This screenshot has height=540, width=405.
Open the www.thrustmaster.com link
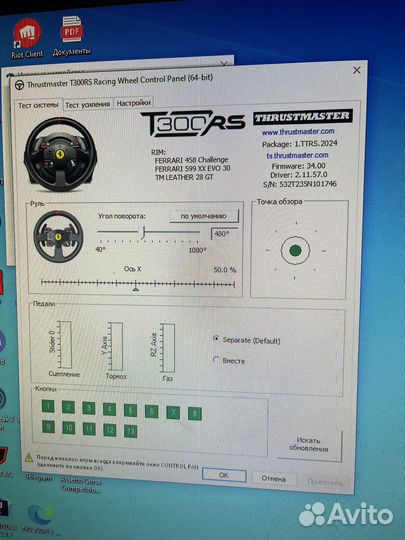coord(298,132)
